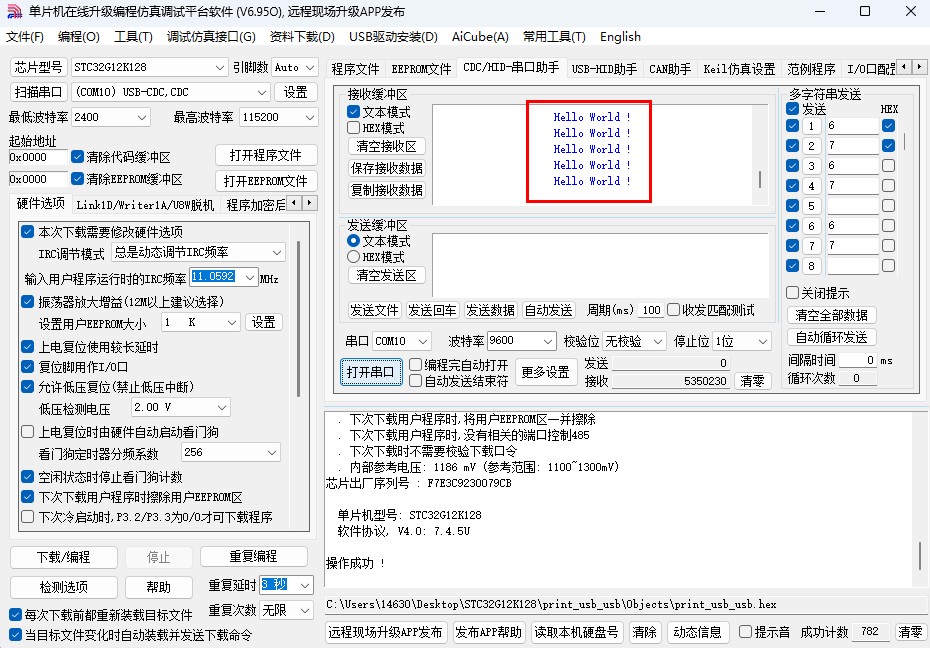The image size is (930, 648).
Task: Click the 周期(ms) 100 input field
Action: [651, 310]
